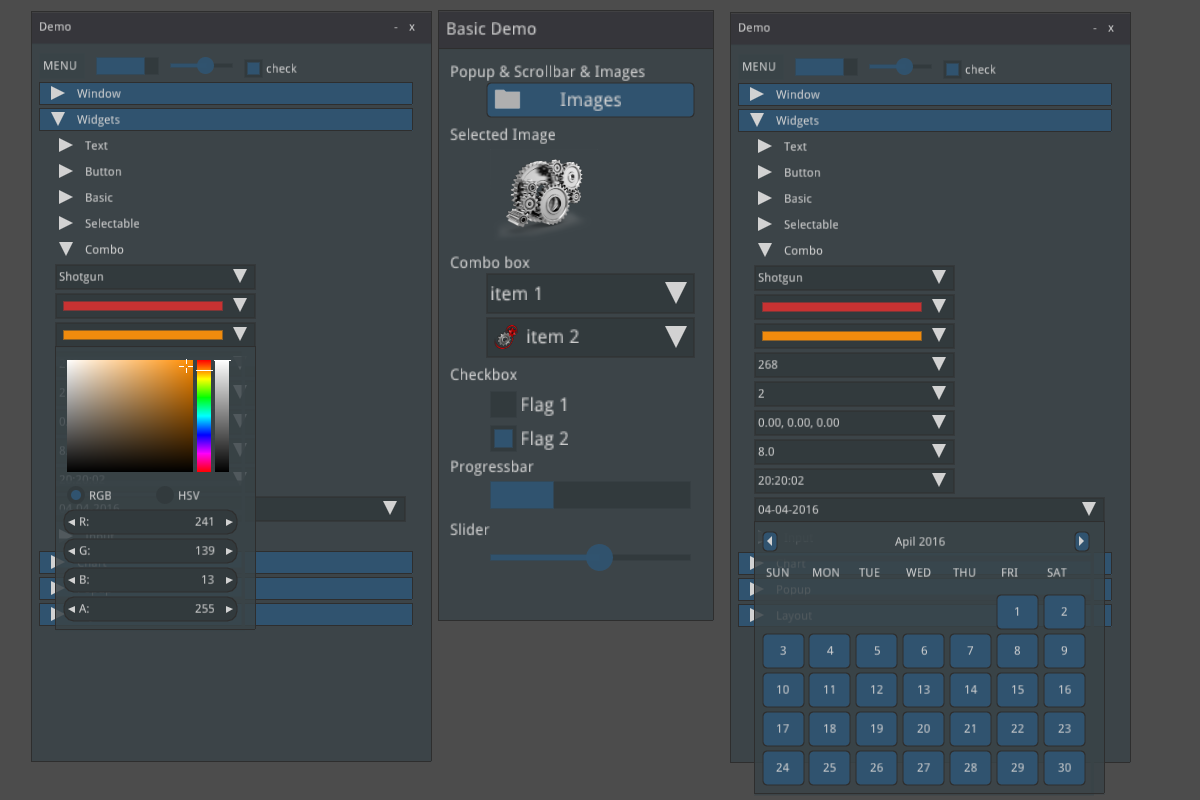Click MENU in the right Demo window

(x=759, y=66)
